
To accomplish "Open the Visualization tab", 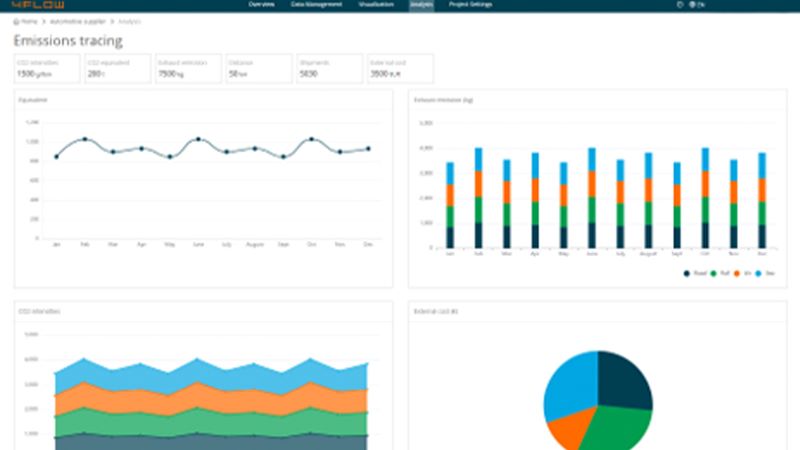I will 373,5.
